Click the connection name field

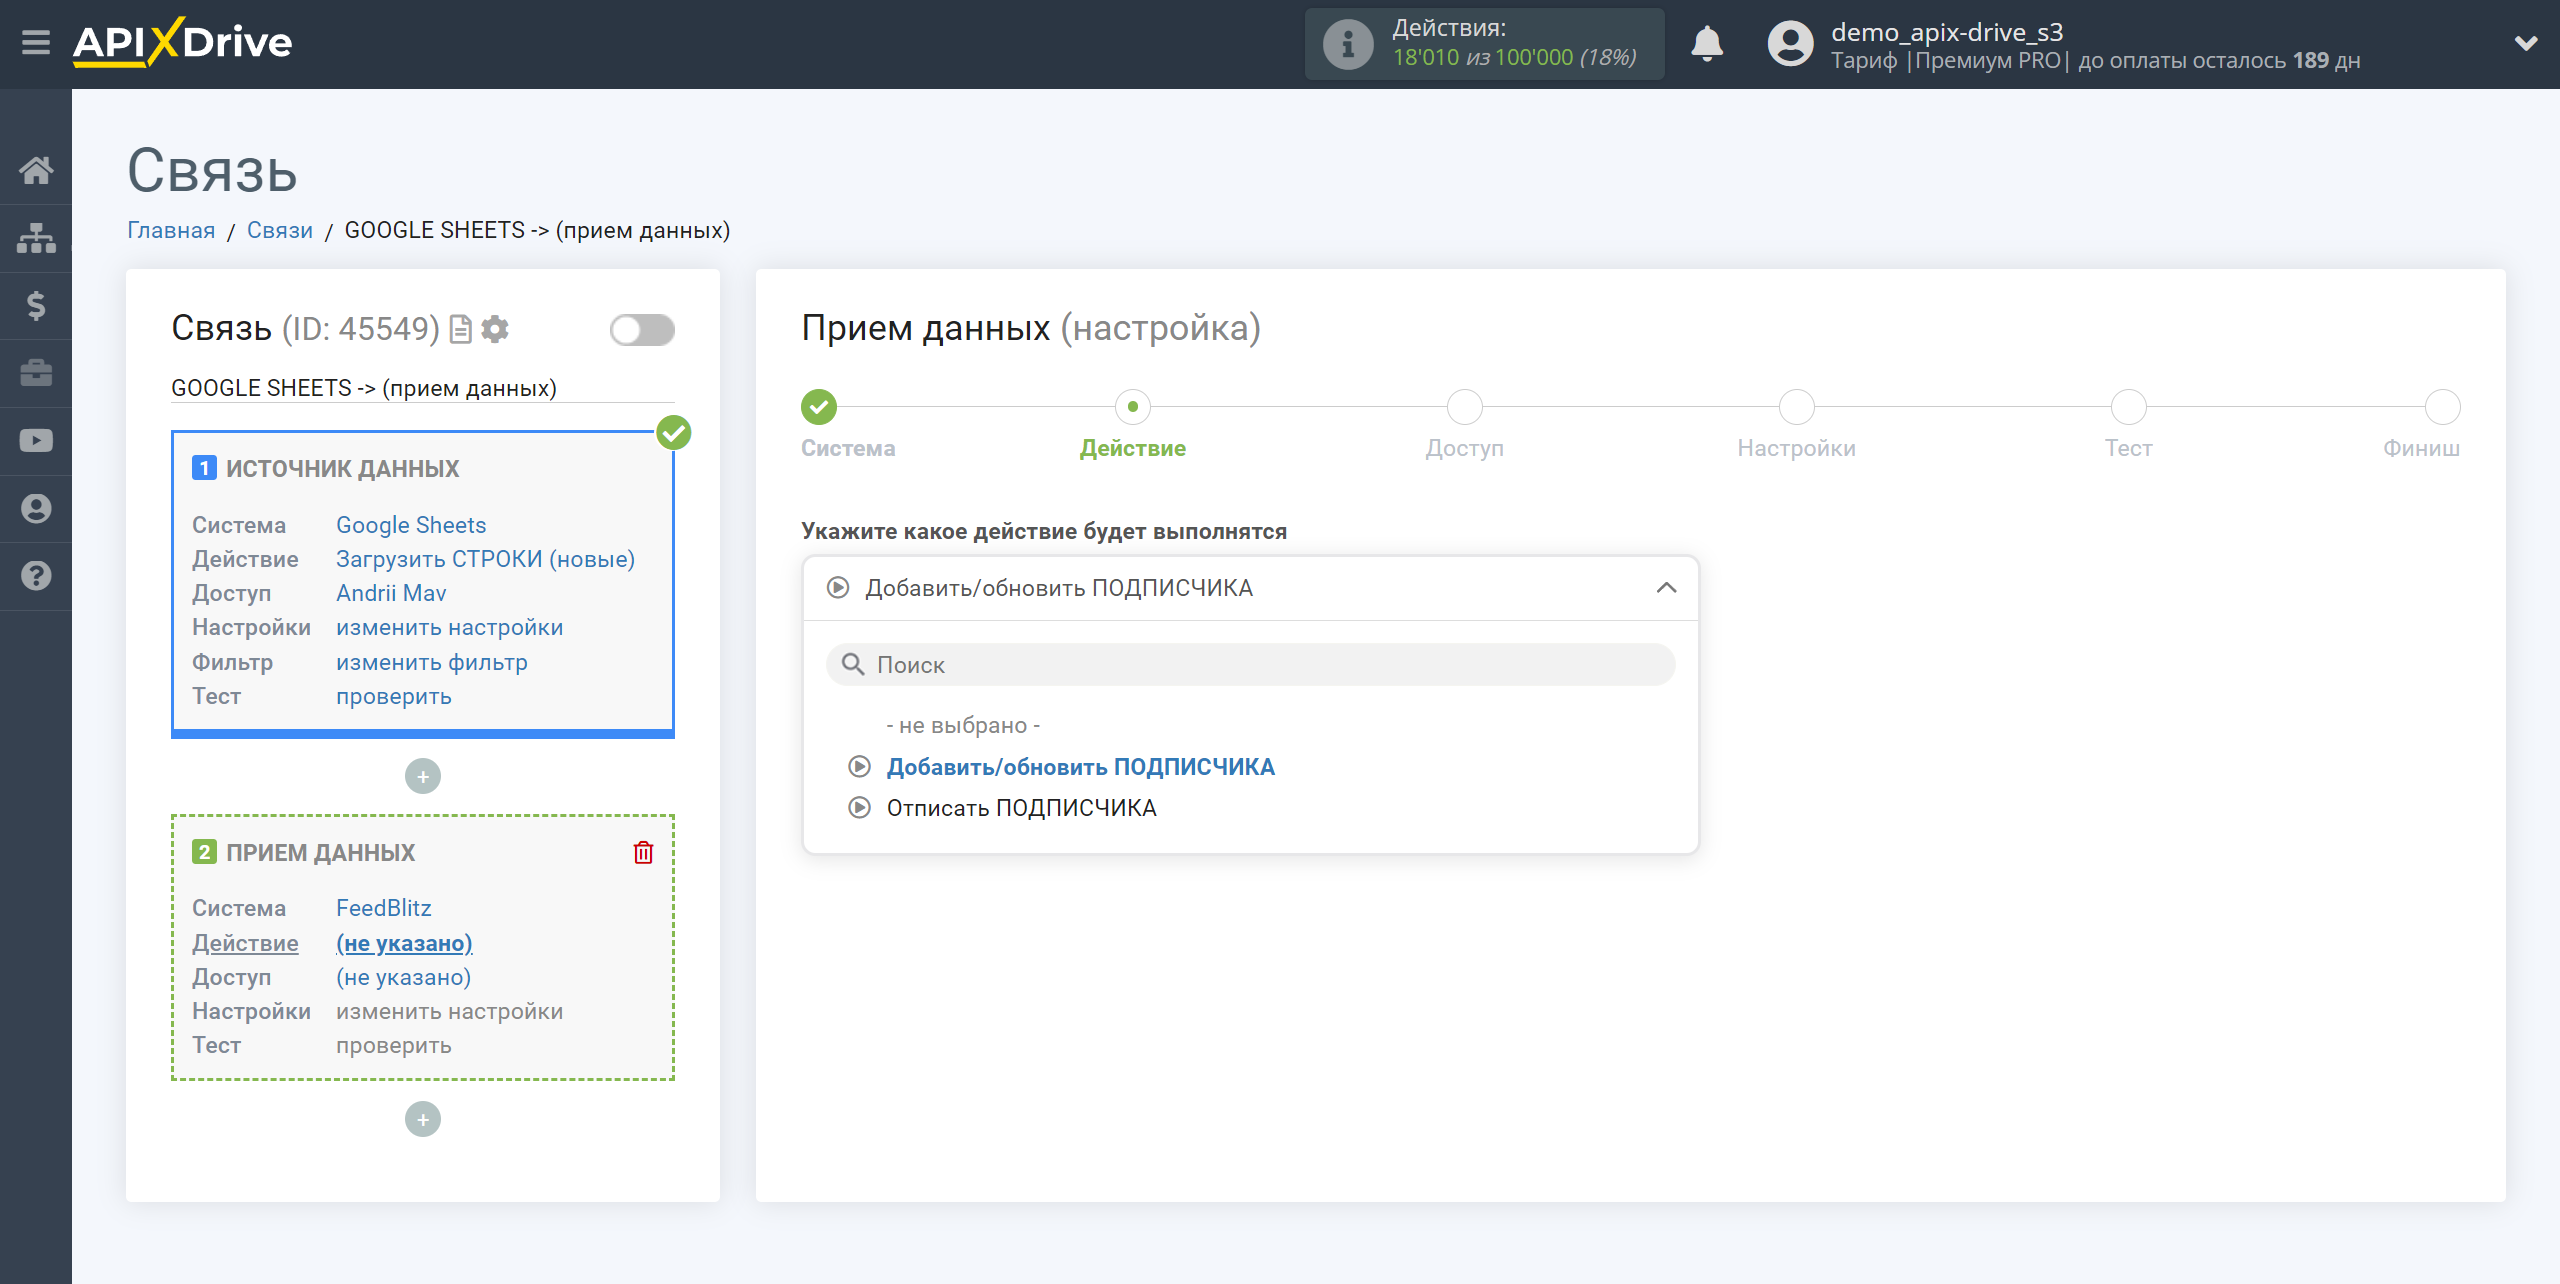click(x=423, y=388)
